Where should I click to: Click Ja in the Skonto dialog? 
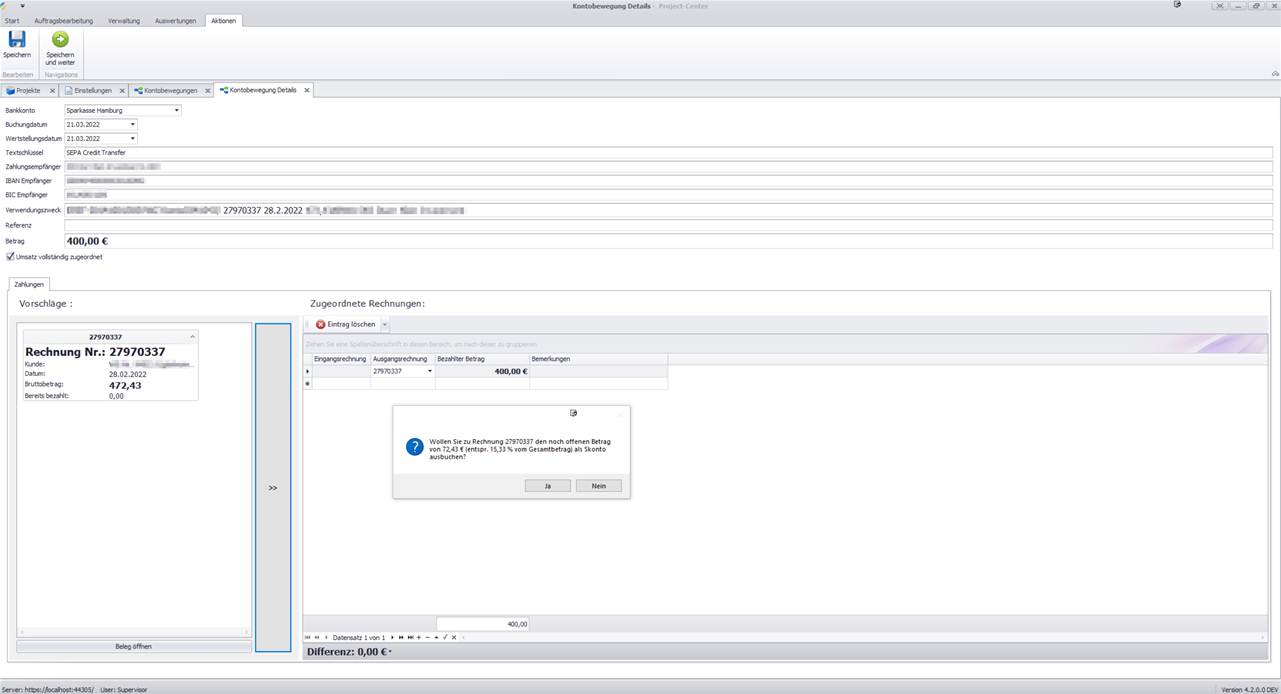tap(548, 486)
